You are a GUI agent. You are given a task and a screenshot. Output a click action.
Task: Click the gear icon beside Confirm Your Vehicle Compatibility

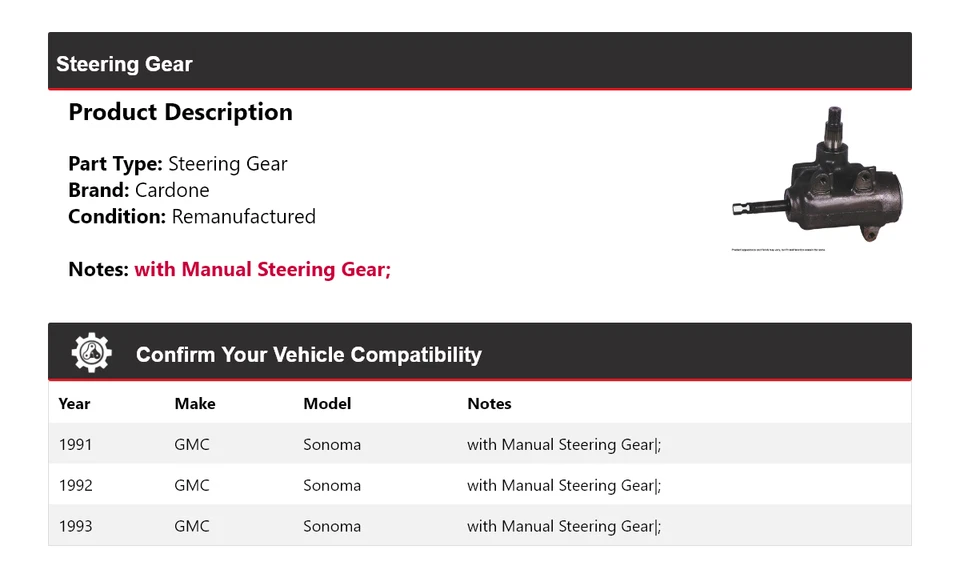click(x=91, y=353)
